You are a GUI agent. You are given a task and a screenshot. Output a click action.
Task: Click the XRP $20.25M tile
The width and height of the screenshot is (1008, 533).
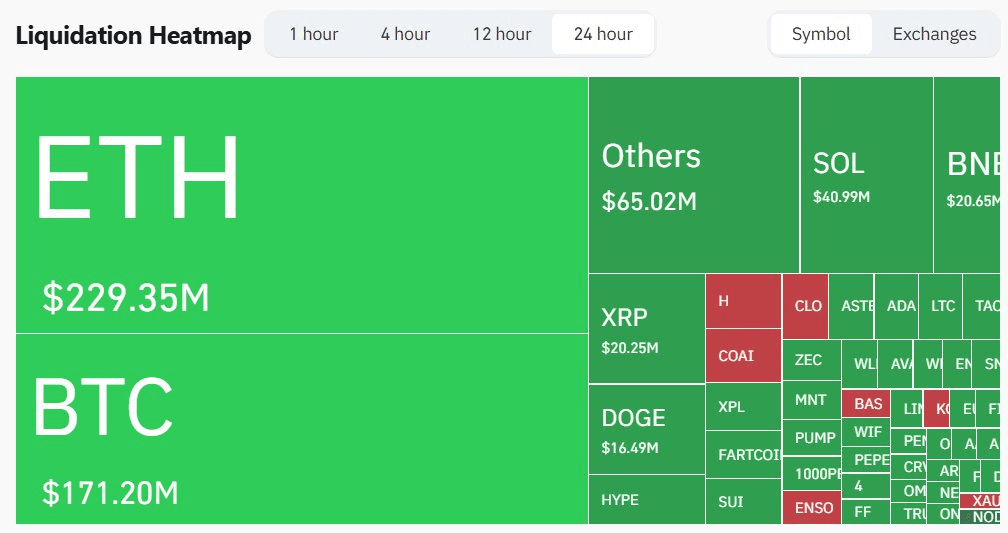click(x=646, y=329)
